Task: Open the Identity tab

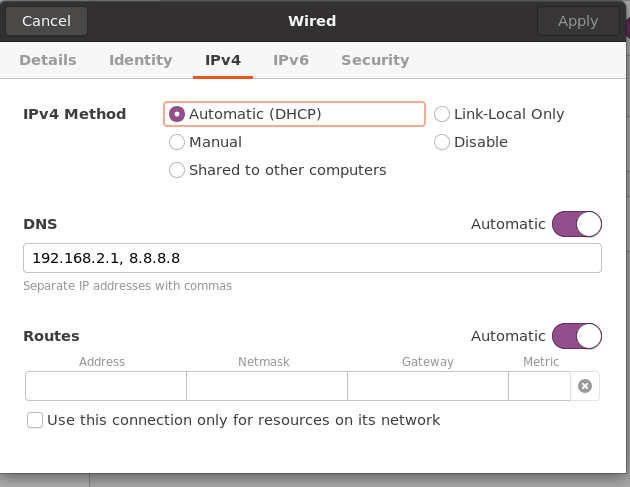Action: pos(140,60)
